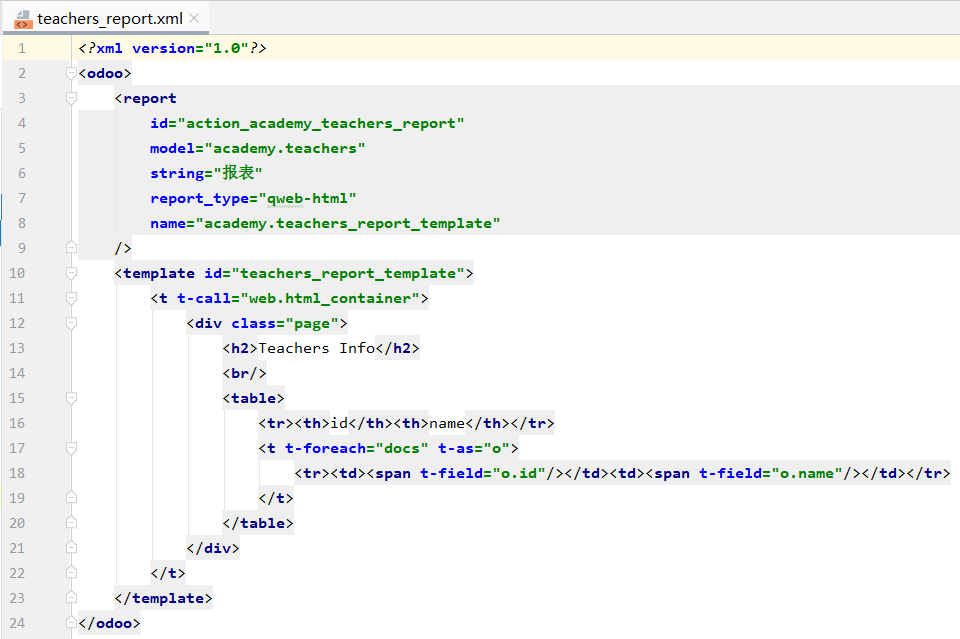Click the table header row with id and name

(407, 424)
